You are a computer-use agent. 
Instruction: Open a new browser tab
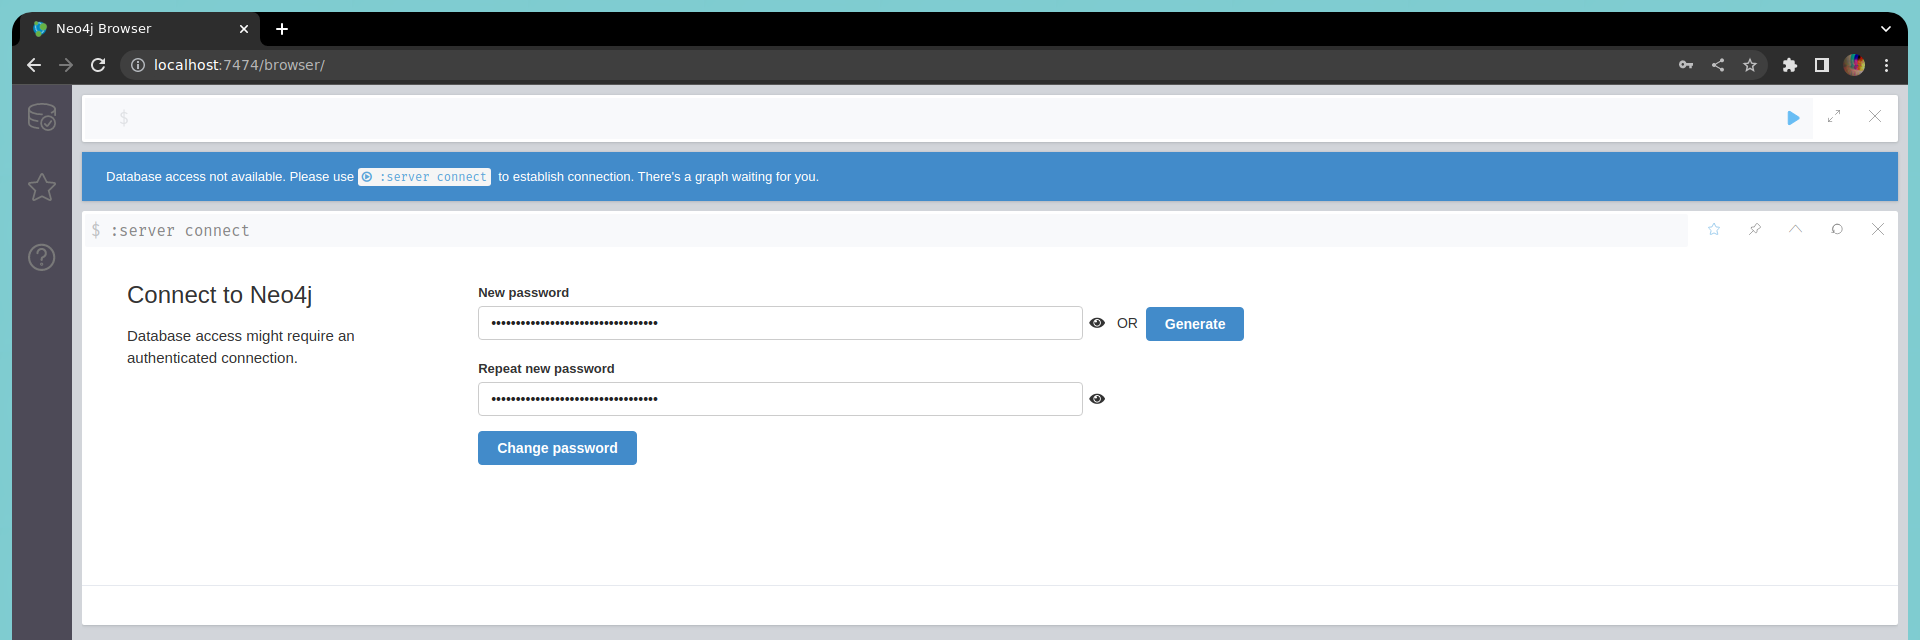tap(282, 29)
